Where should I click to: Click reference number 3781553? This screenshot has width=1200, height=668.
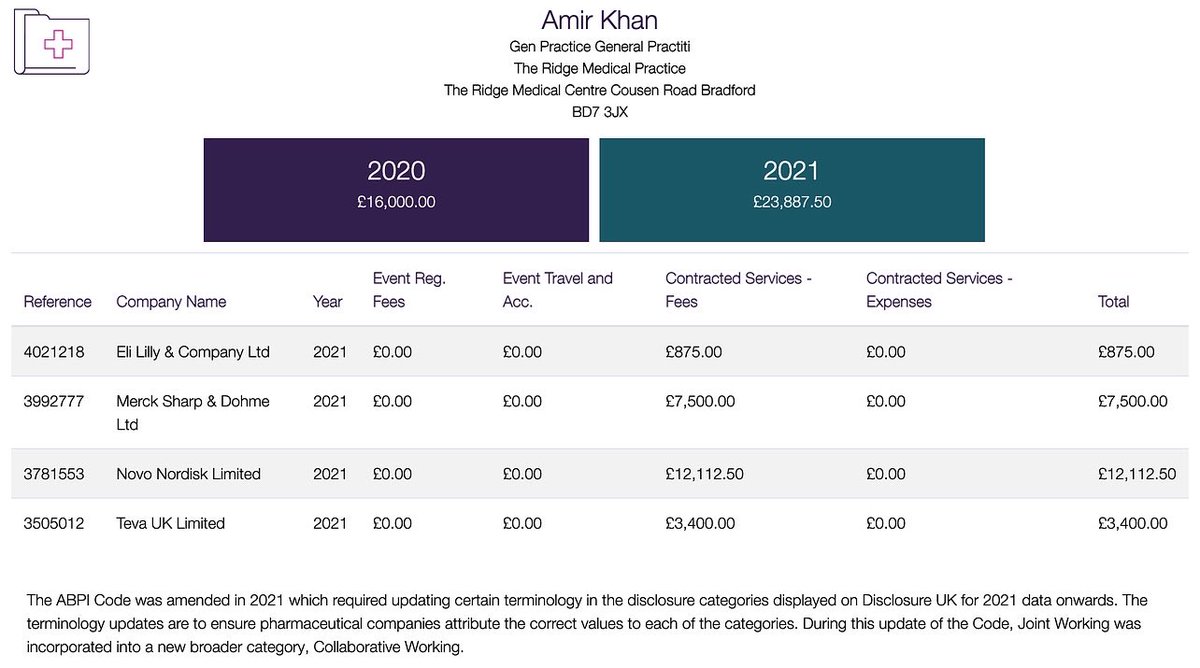pos(55,474)
